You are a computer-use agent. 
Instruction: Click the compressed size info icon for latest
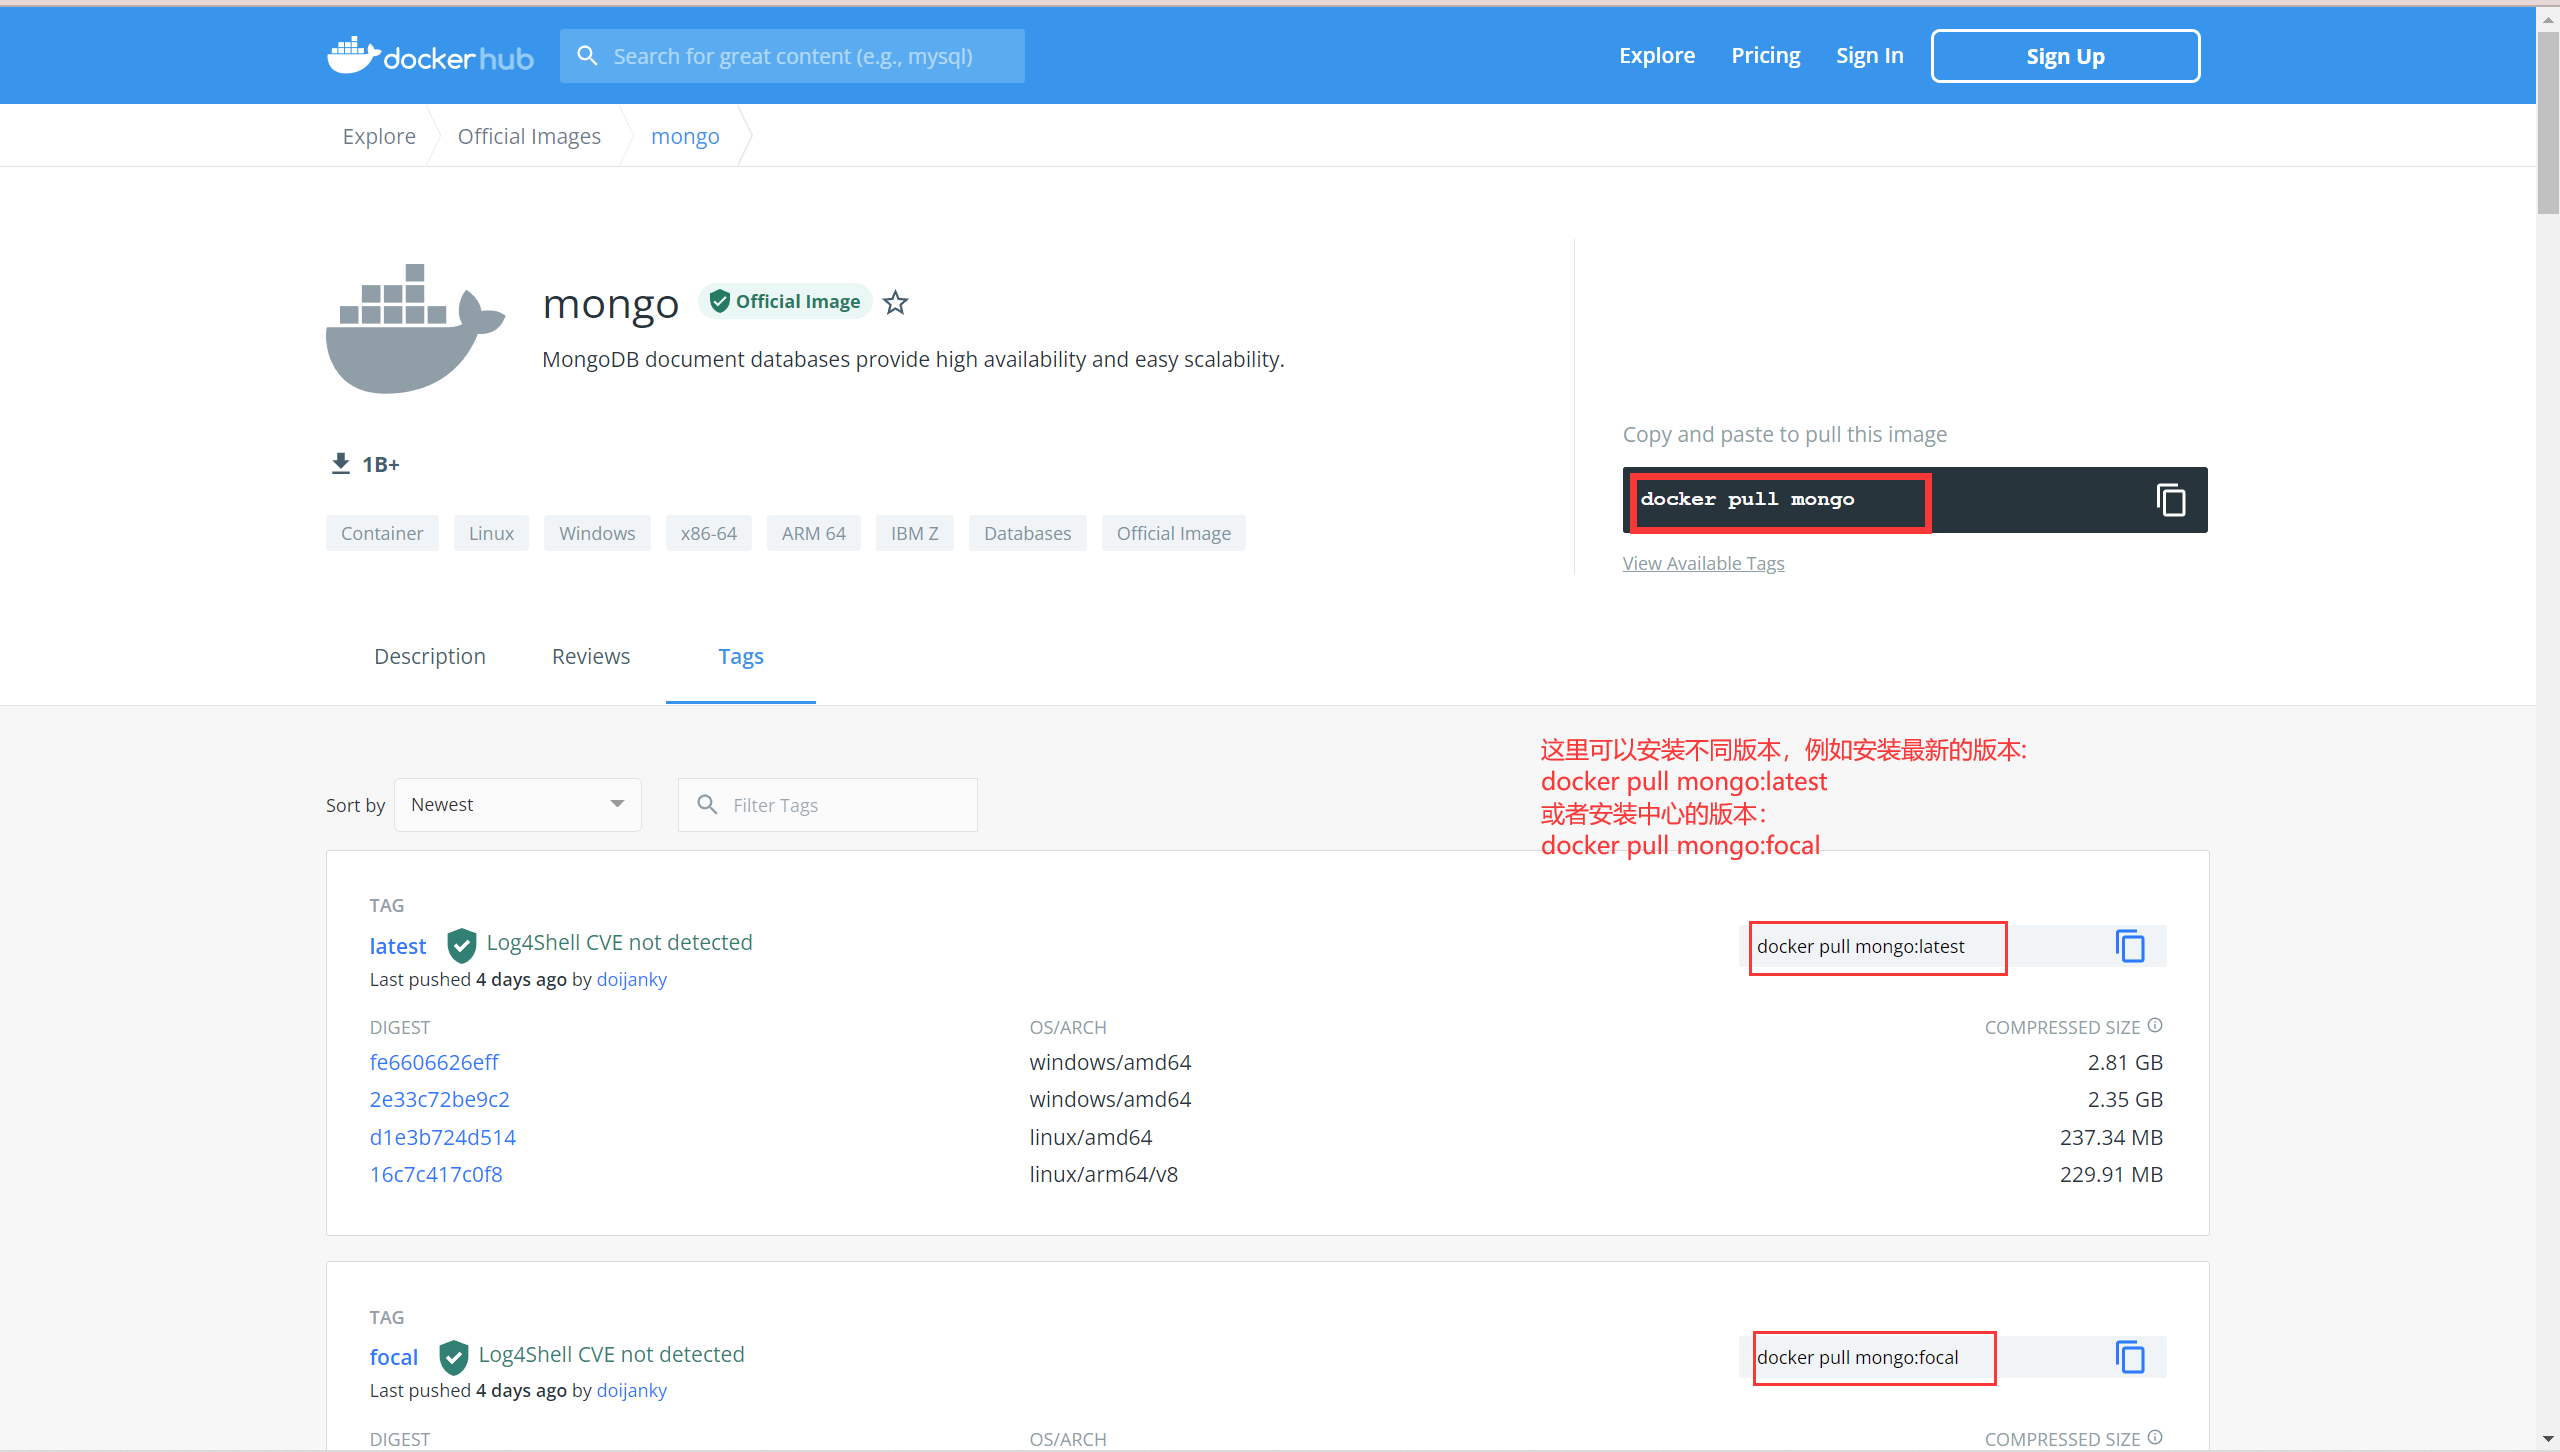2155,1026
